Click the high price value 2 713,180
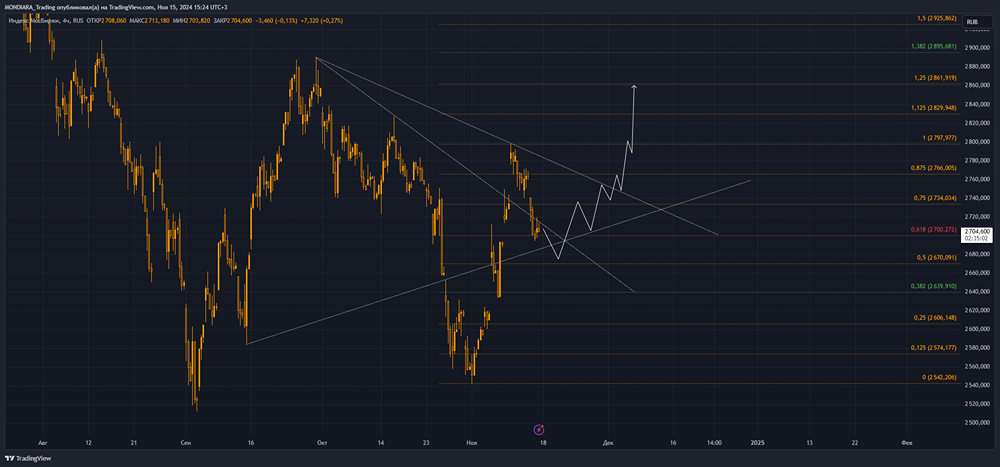This screenshot has width=1000, height=467. click(x=156, y=20)
